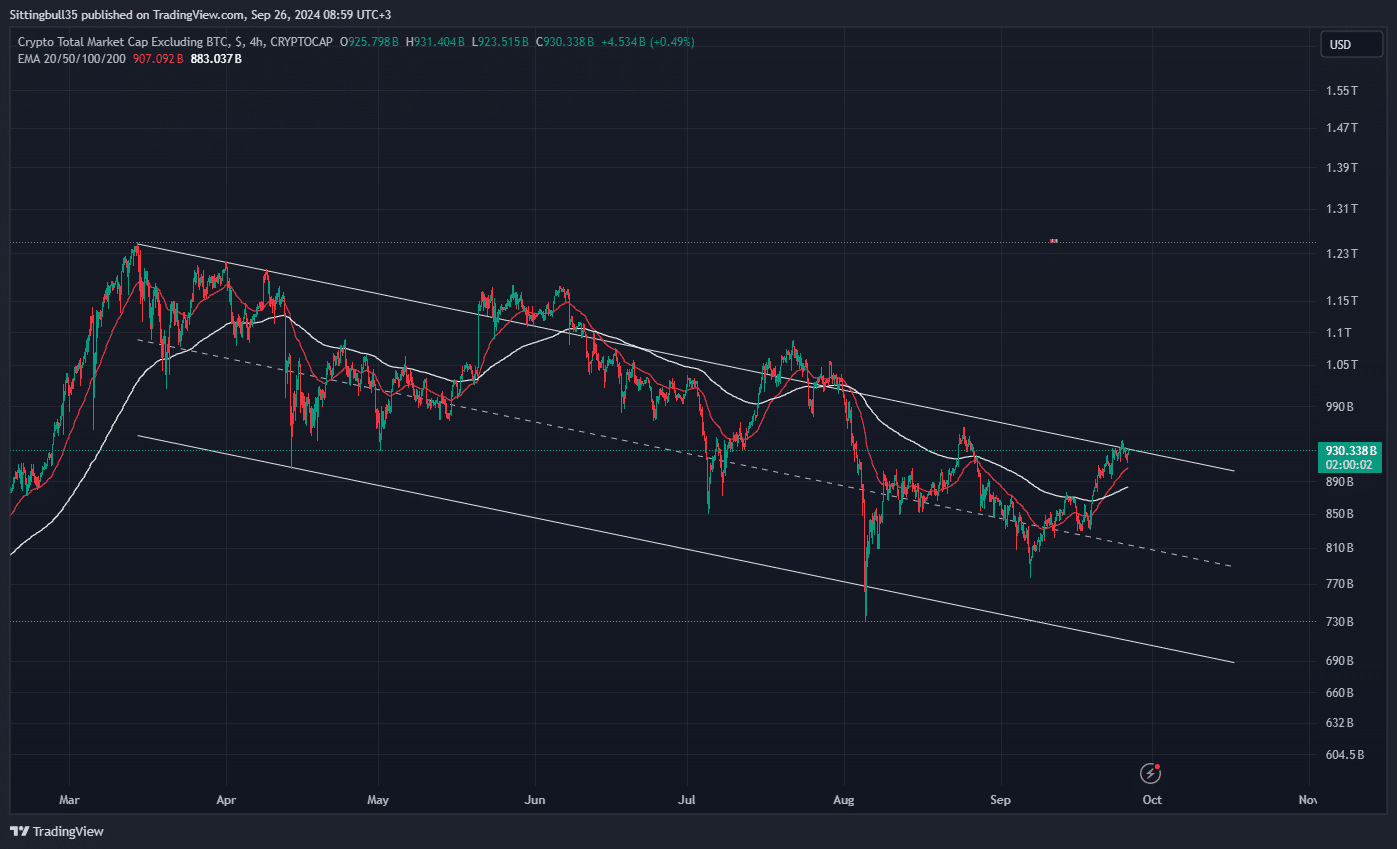Screen dimensions: 1397x849
Task: Click the 850 B price axis label
Action: click(1340, 514)
